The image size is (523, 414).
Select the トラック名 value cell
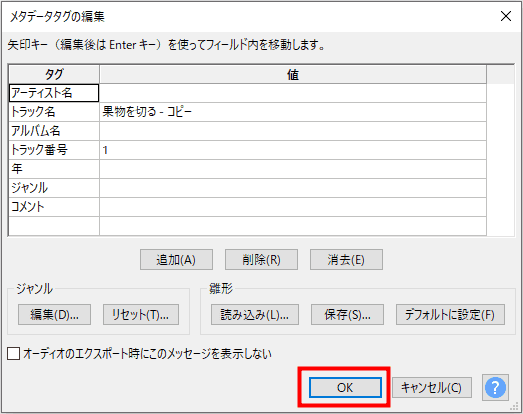coord(293,112)
